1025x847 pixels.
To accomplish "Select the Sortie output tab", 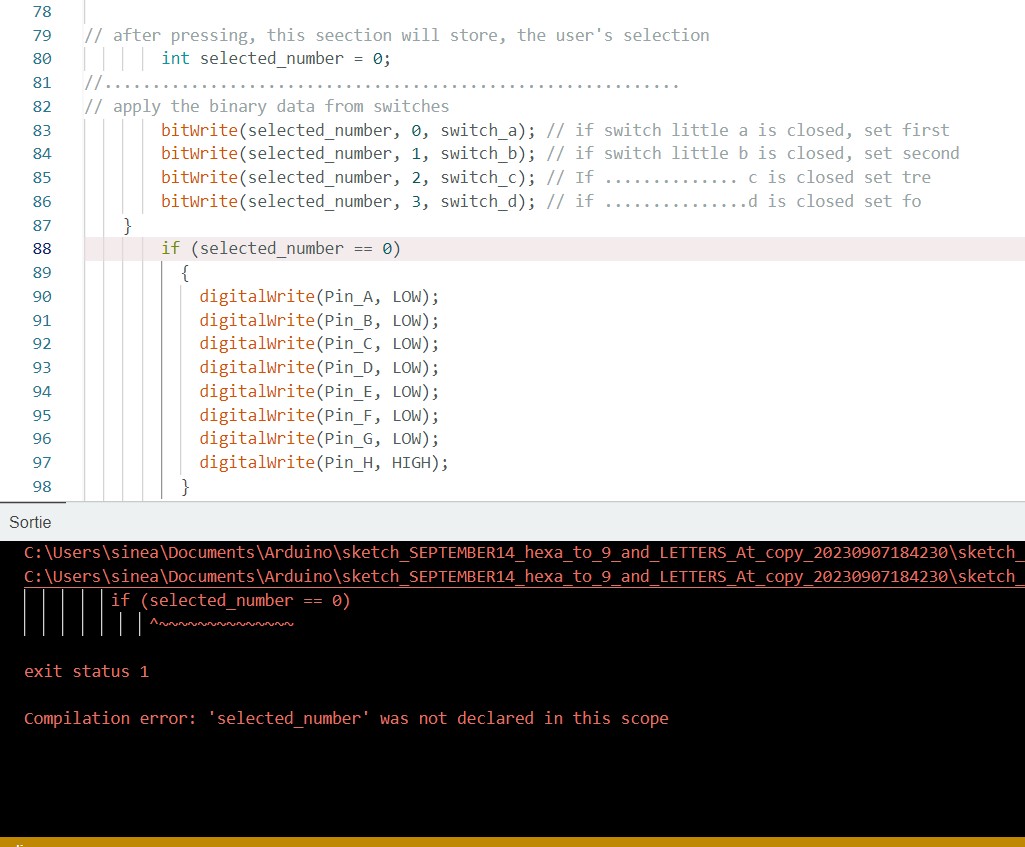I will [x=30, y=522].
